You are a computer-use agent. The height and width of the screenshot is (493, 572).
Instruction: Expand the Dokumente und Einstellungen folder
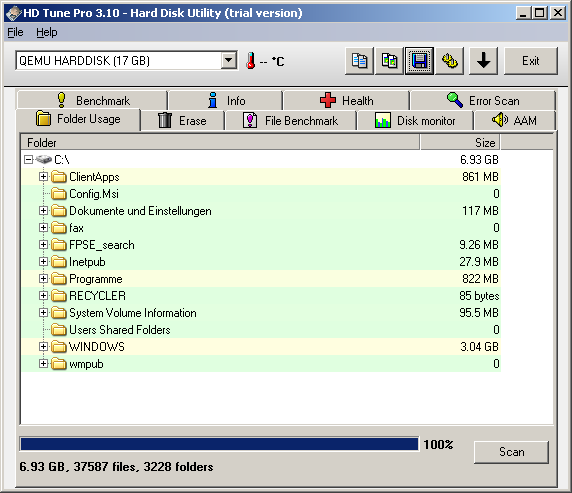[43, 211]
